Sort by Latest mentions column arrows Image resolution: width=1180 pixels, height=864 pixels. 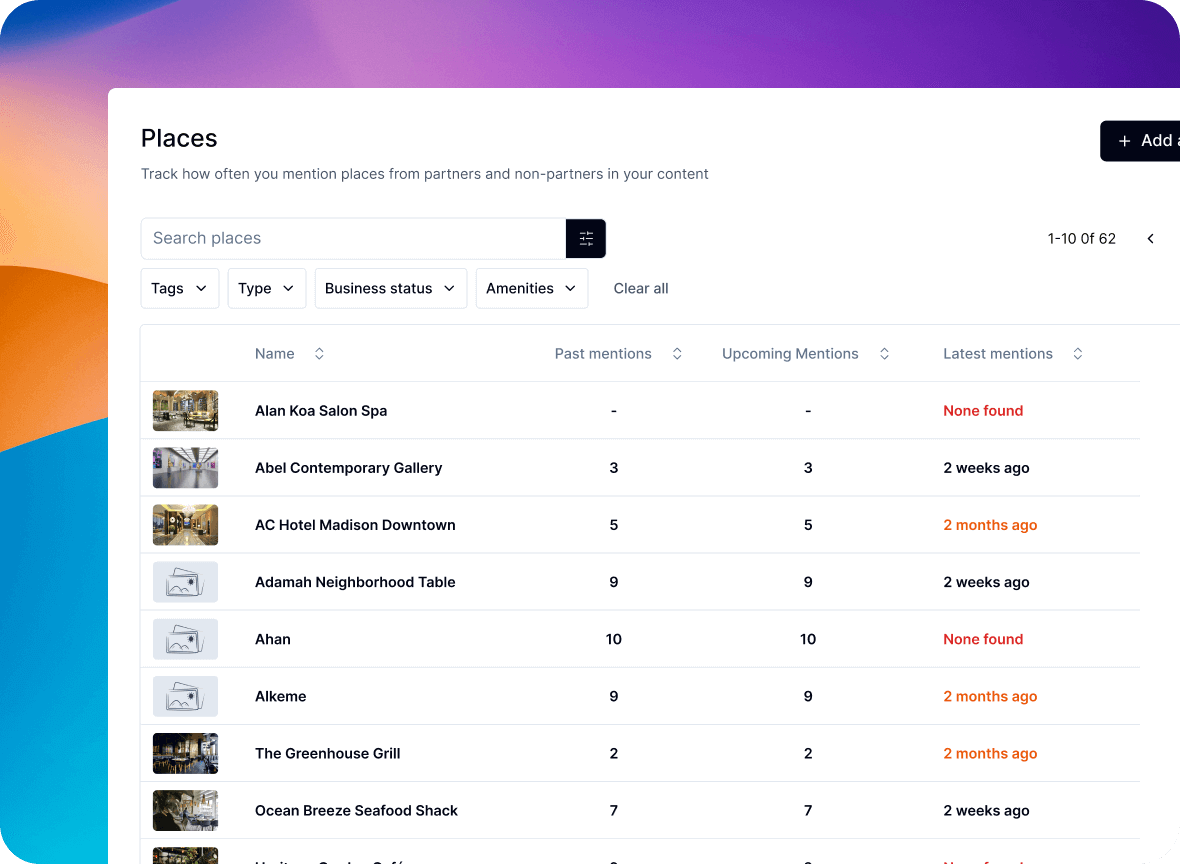(1077, 354)
